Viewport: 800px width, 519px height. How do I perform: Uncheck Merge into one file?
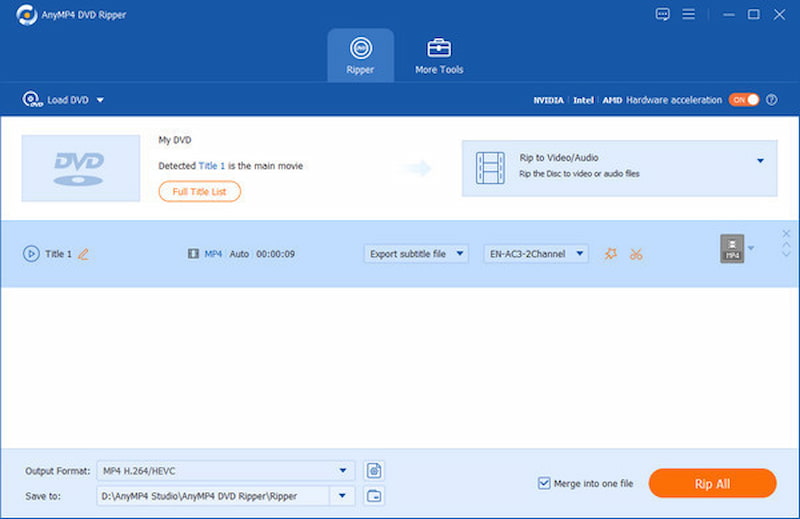coord(545,484)
